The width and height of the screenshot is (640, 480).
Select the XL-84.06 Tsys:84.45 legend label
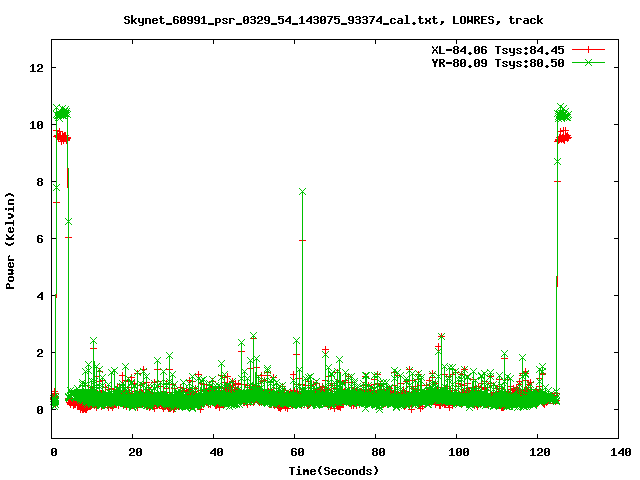495,49
